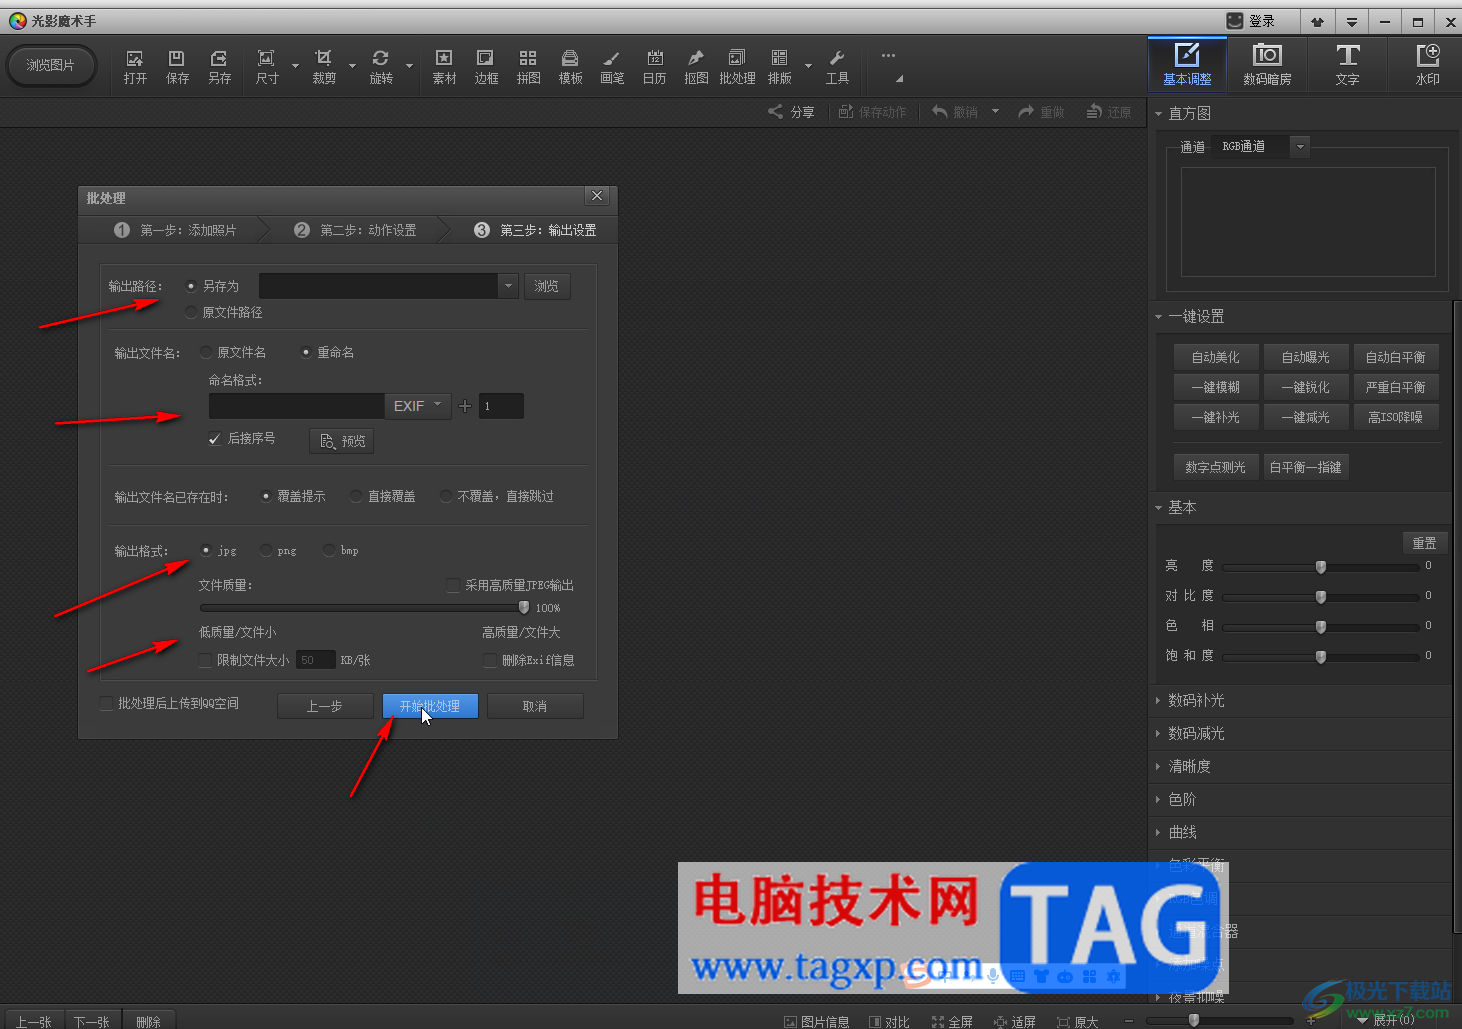Click the 另存 save-as icon
The width and height of the screenshot is (1462, 1029).
[x=219, y=67]
